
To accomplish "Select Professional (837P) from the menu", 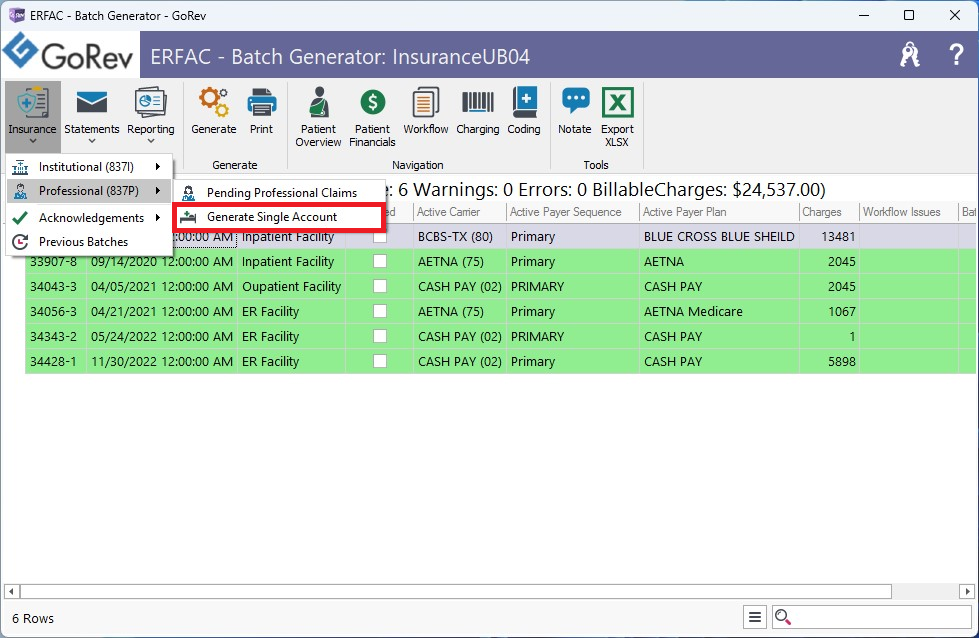I will point(89,190).
